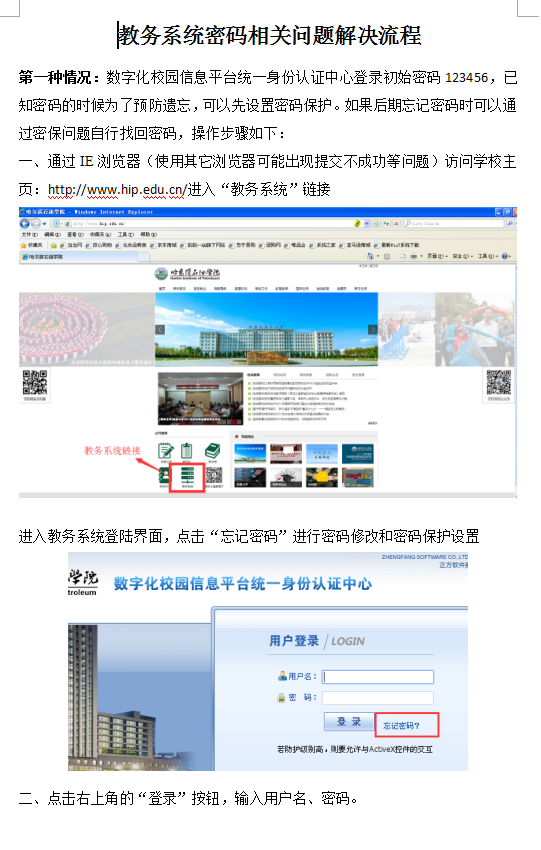Click the right QR code image
The height and width of the screenshot is (850, 541).
[499, 383]
